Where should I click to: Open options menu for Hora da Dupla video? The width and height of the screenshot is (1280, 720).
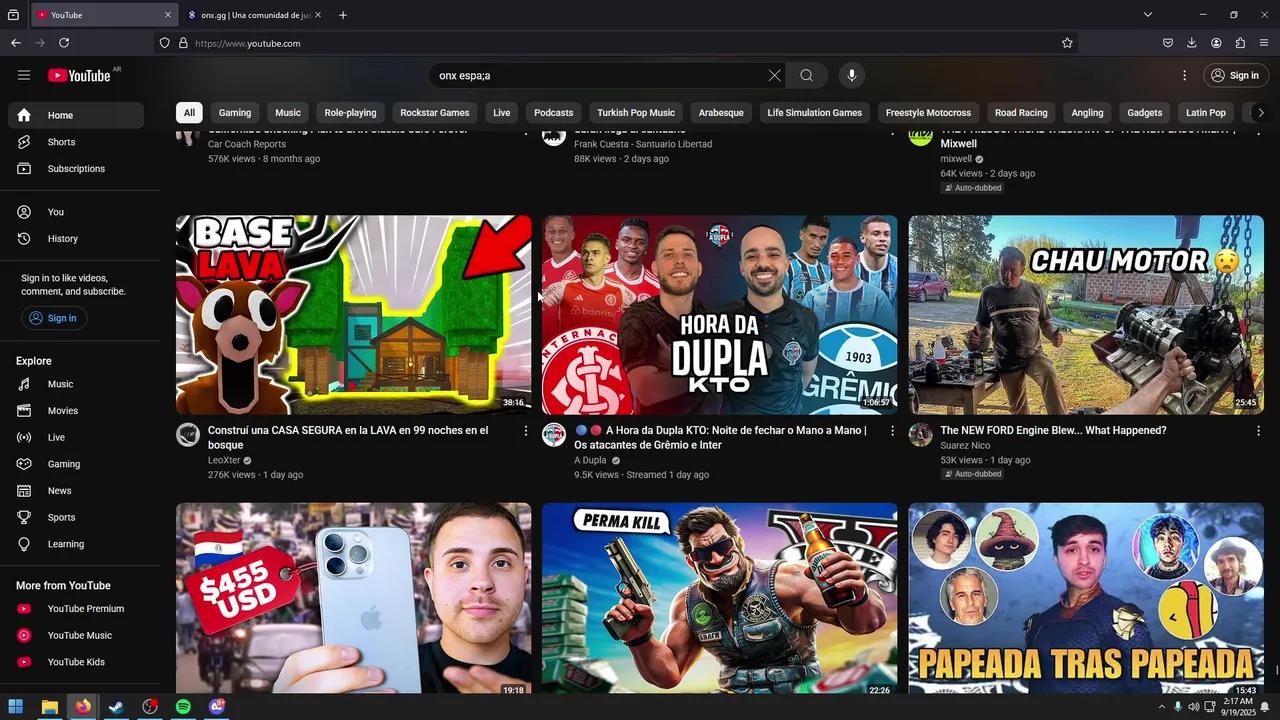(x=892, y=431)
